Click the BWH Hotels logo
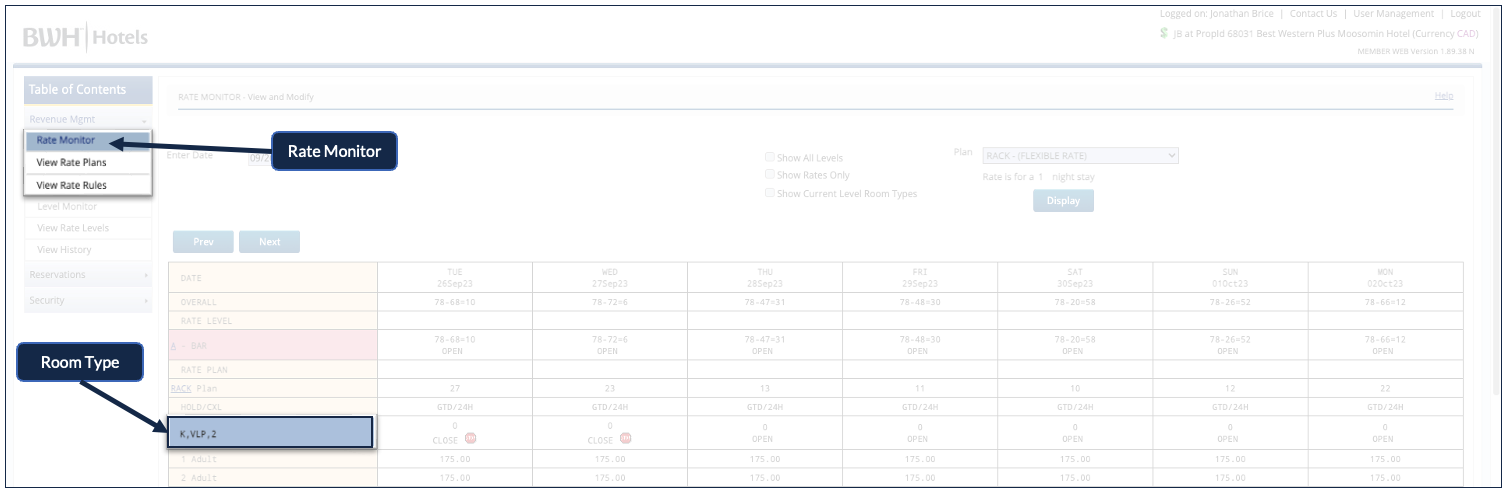The width and height of the screenshot is (1507, 493). coord(85,38)
